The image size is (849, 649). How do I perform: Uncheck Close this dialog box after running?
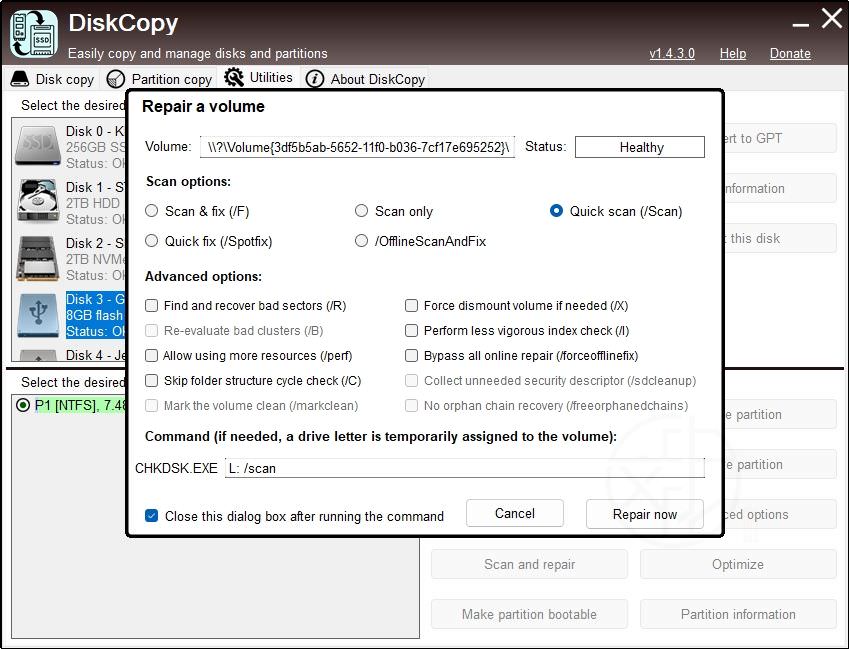tap(152, 516)
